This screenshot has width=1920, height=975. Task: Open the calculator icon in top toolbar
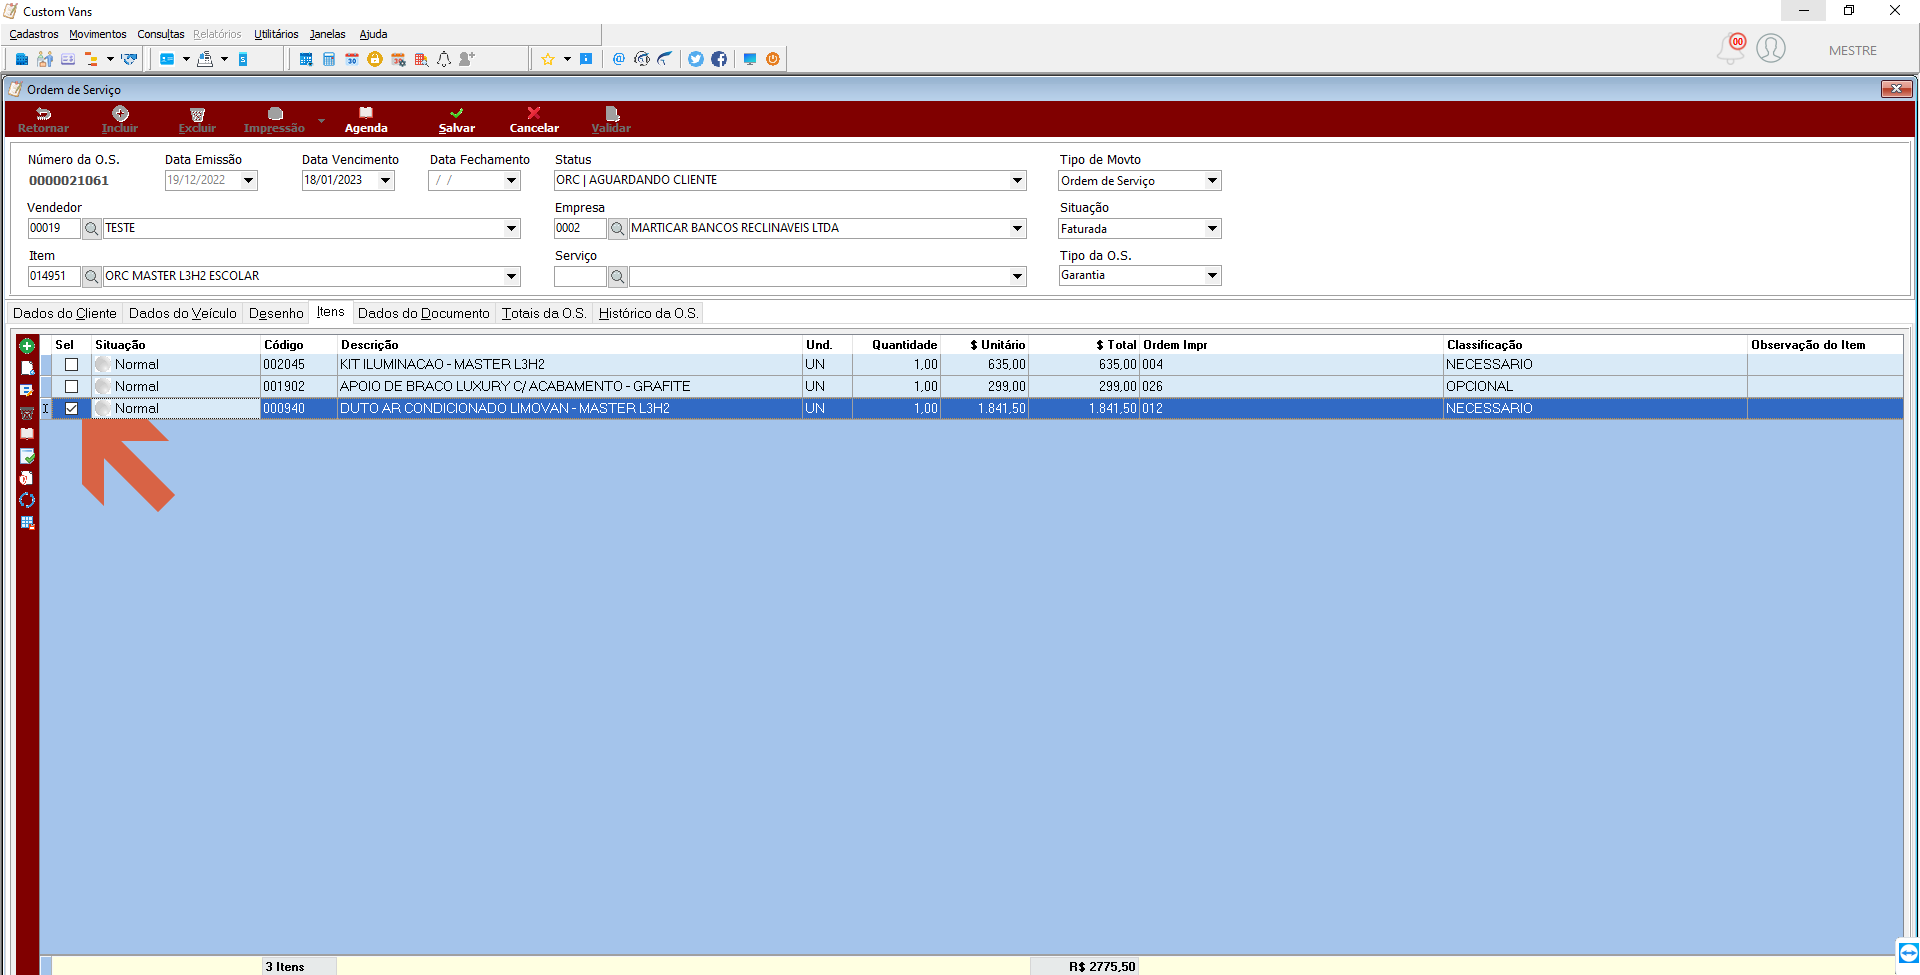pyautogui.click(x=329, y=59)
